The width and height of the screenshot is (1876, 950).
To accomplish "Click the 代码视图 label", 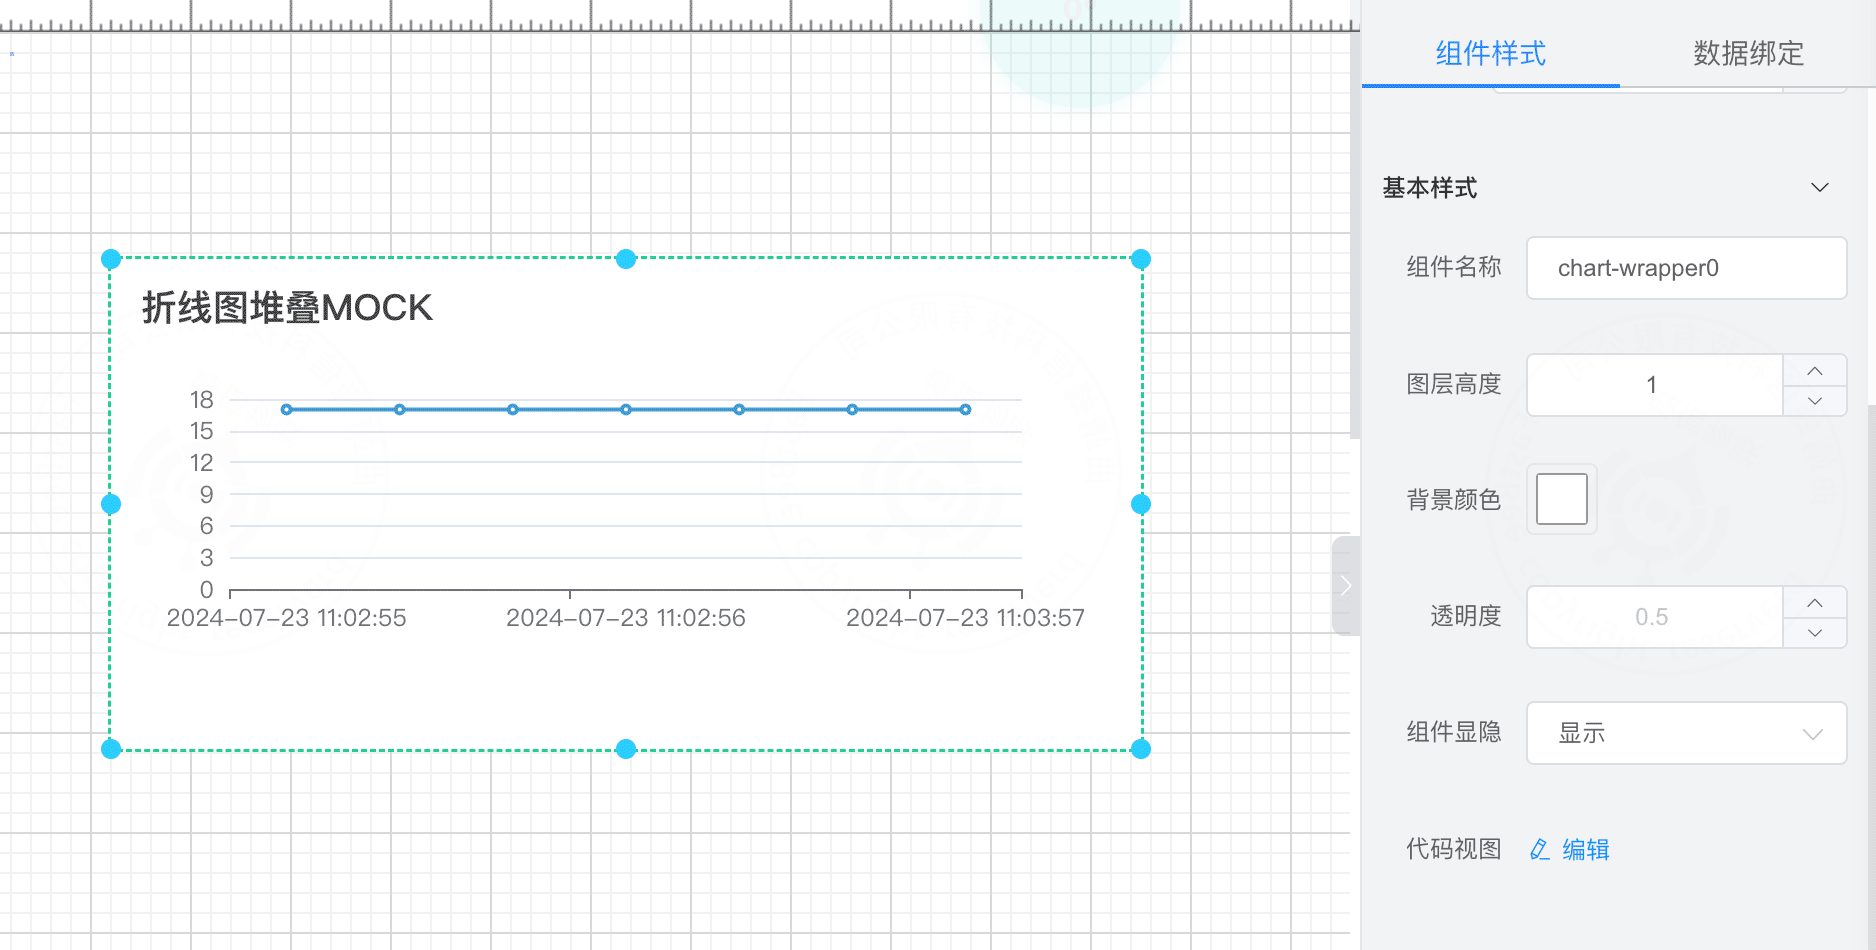I will [1454, 849].
